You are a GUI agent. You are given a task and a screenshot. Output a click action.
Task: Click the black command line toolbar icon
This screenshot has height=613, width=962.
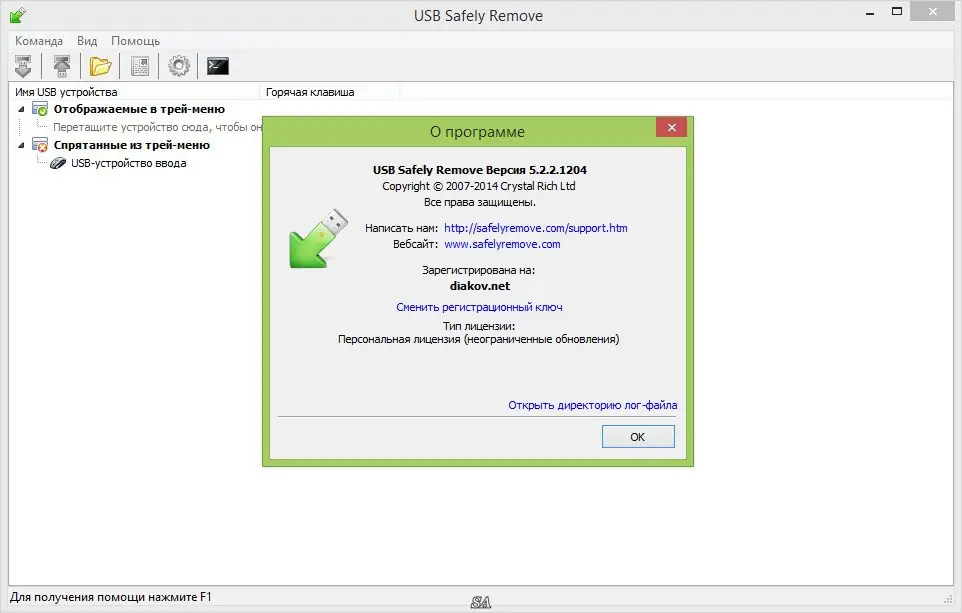[218, 66]
